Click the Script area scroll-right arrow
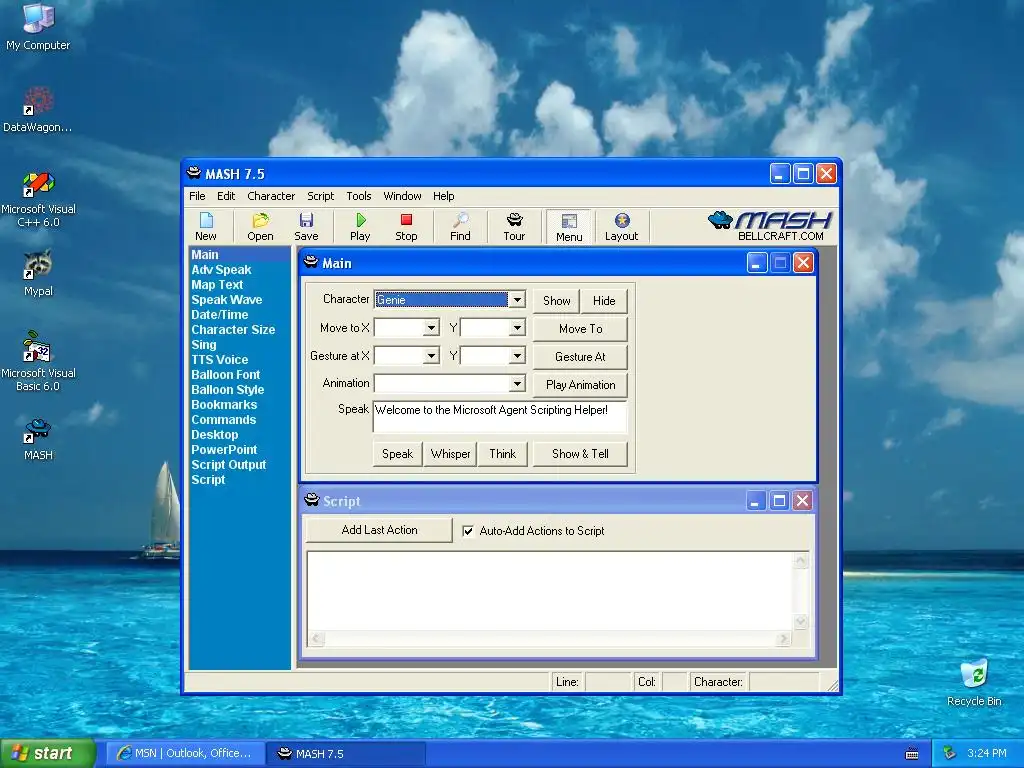 (x=783, y=639)
